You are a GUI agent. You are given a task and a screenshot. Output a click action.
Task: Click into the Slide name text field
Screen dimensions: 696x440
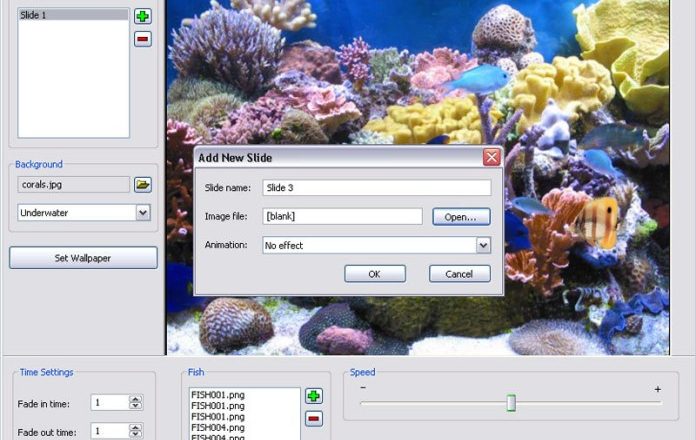pyautogui.click(x=376, y=188)
